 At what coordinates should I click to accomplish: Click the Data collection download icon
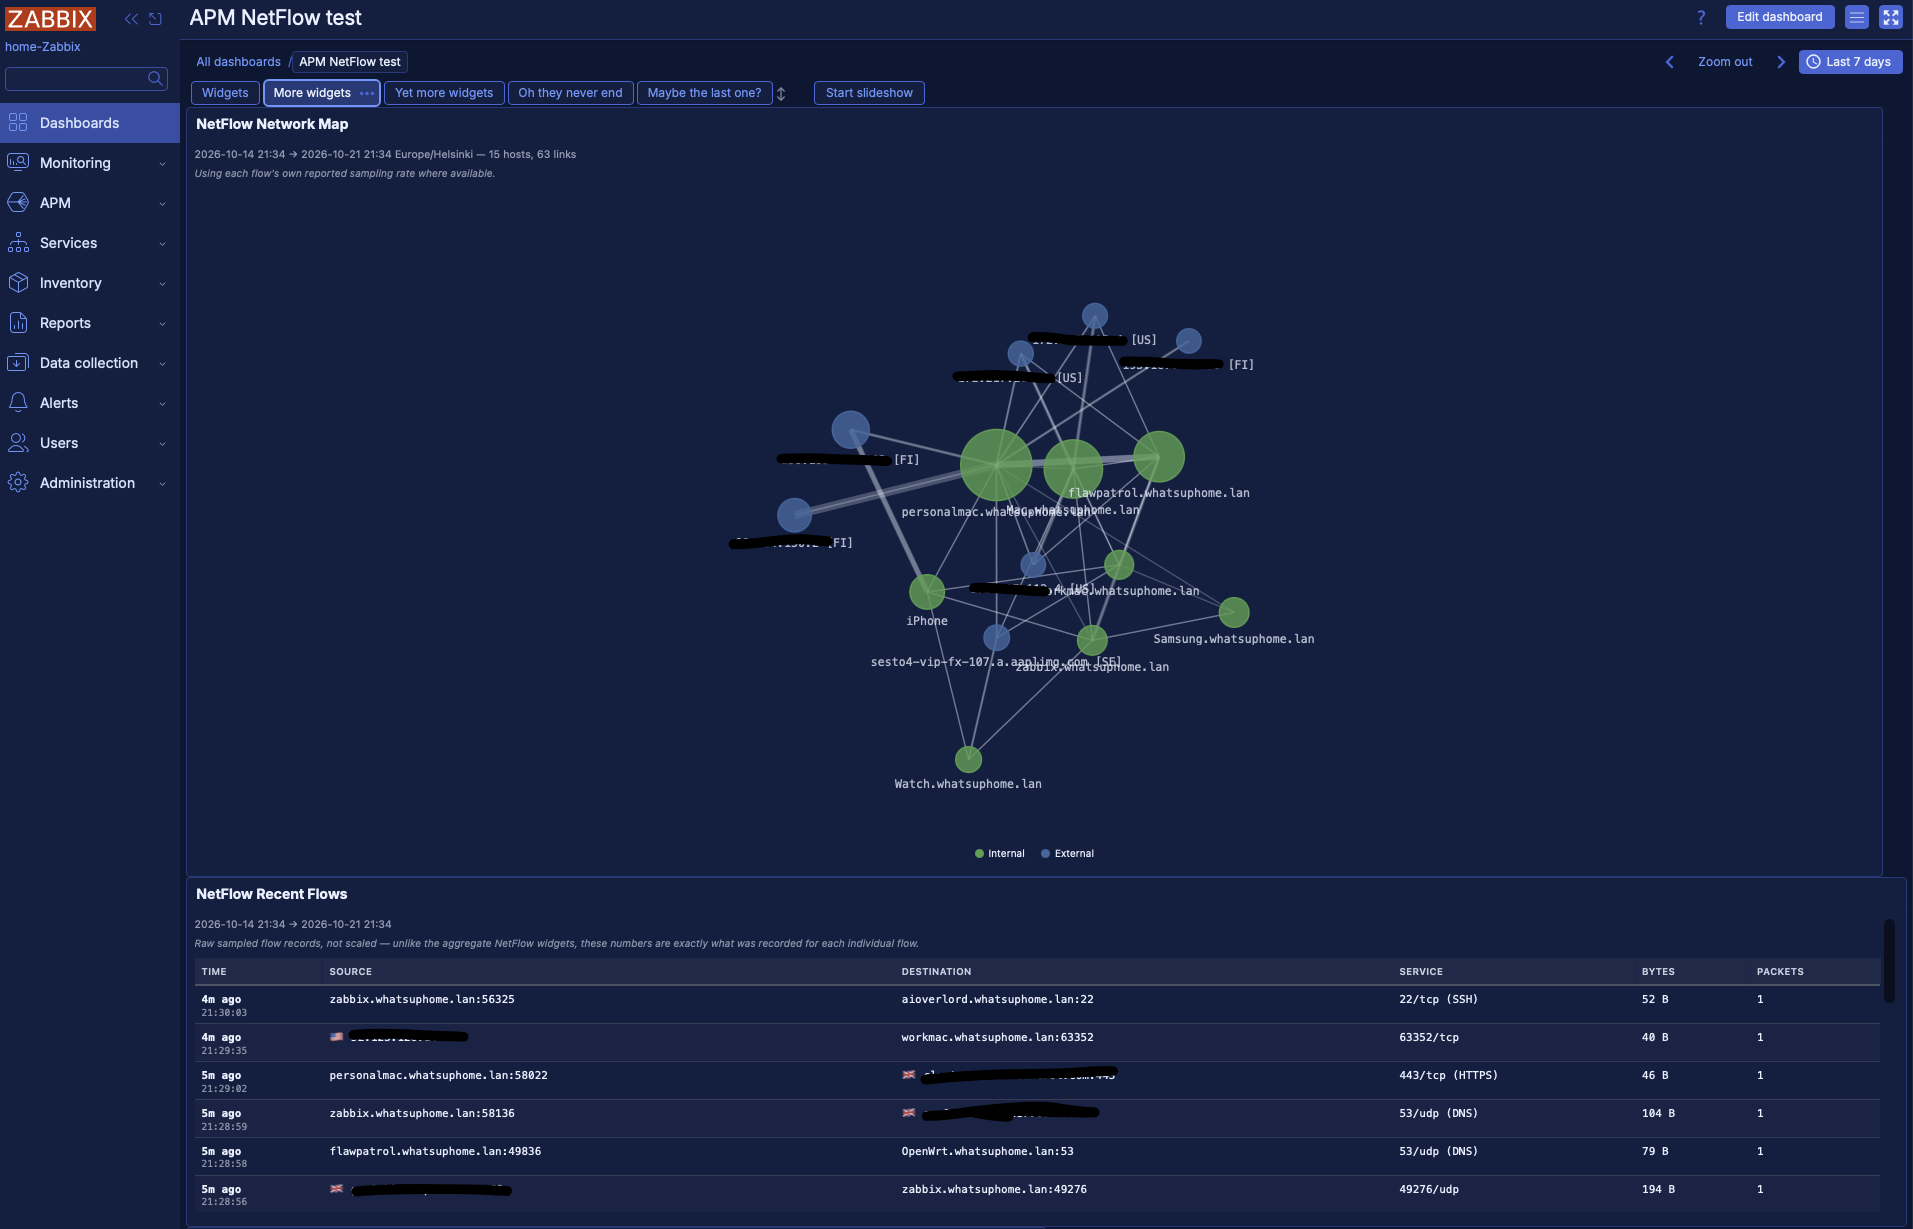pyautogui.click(x=18, y=363)
